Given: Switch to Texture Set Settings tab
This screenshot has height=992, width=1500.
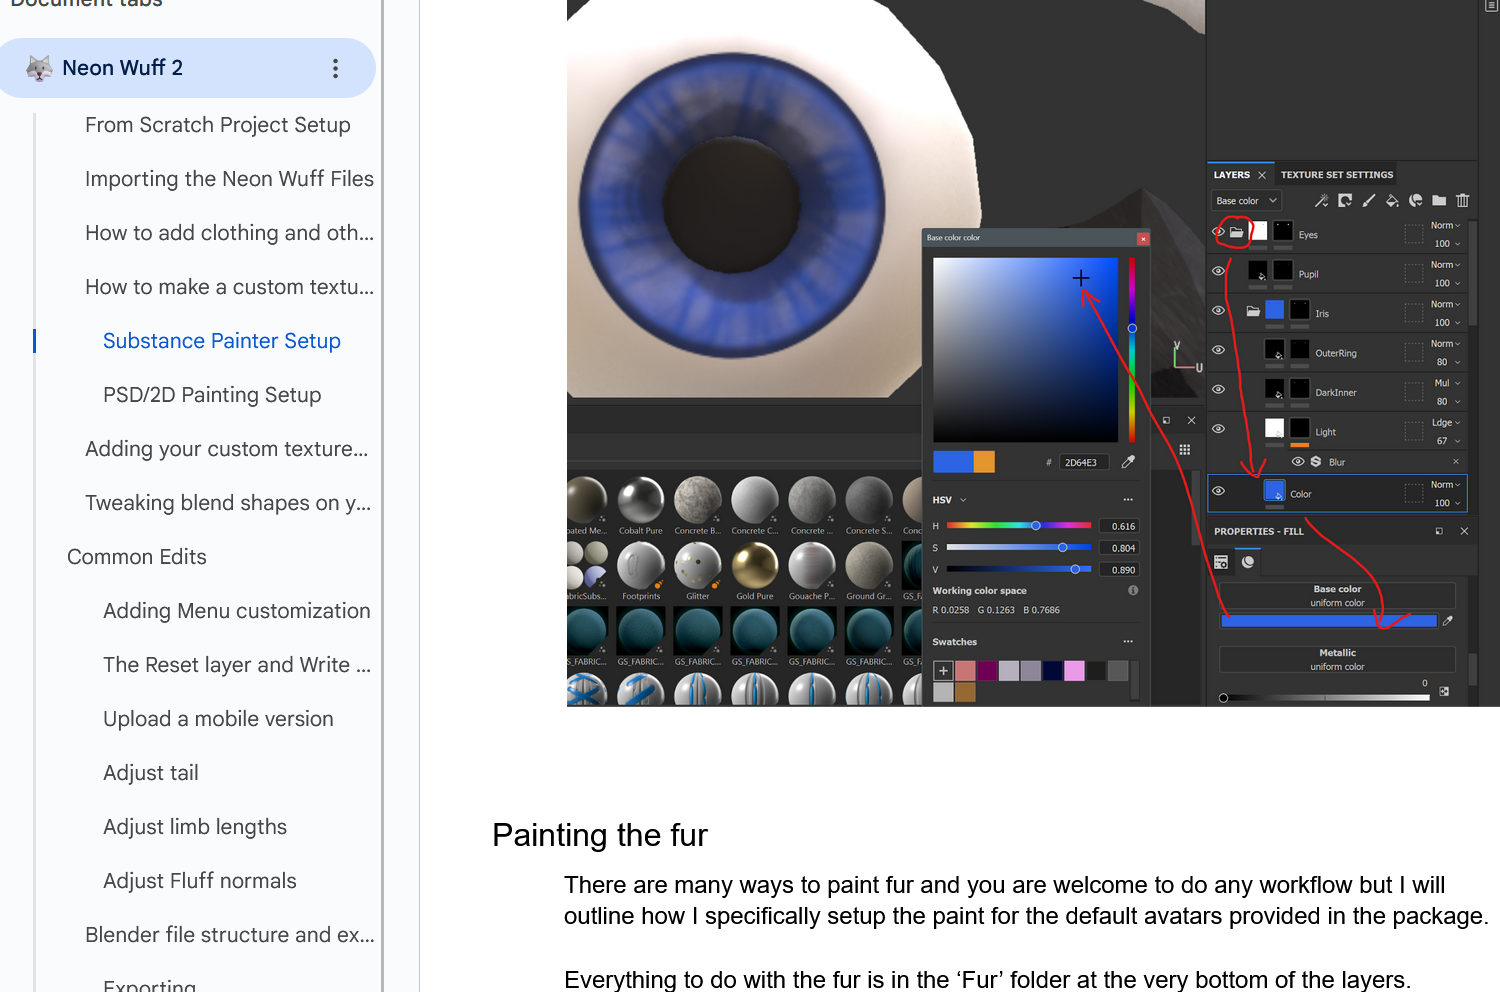Looking at the screenshot, I should pos(1336,175).
